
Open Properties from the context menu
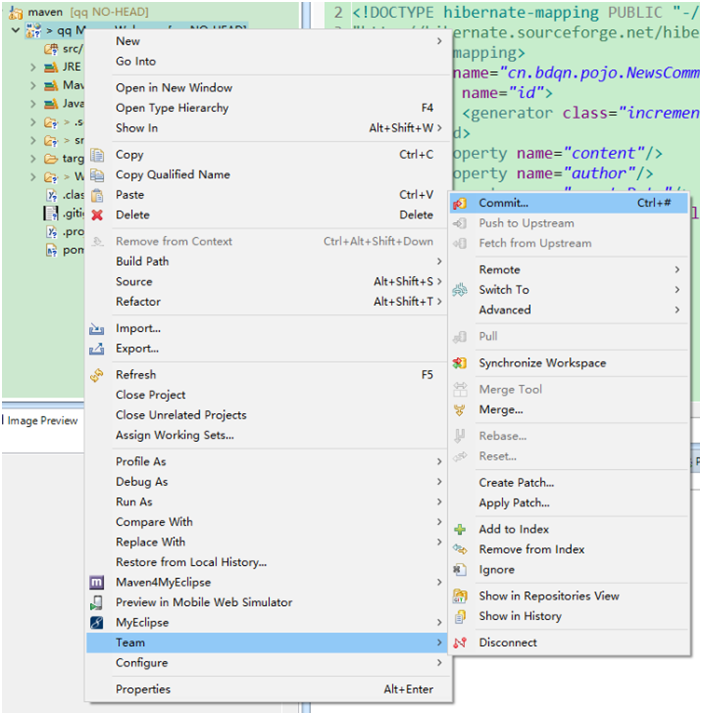[x=269, y=689]
